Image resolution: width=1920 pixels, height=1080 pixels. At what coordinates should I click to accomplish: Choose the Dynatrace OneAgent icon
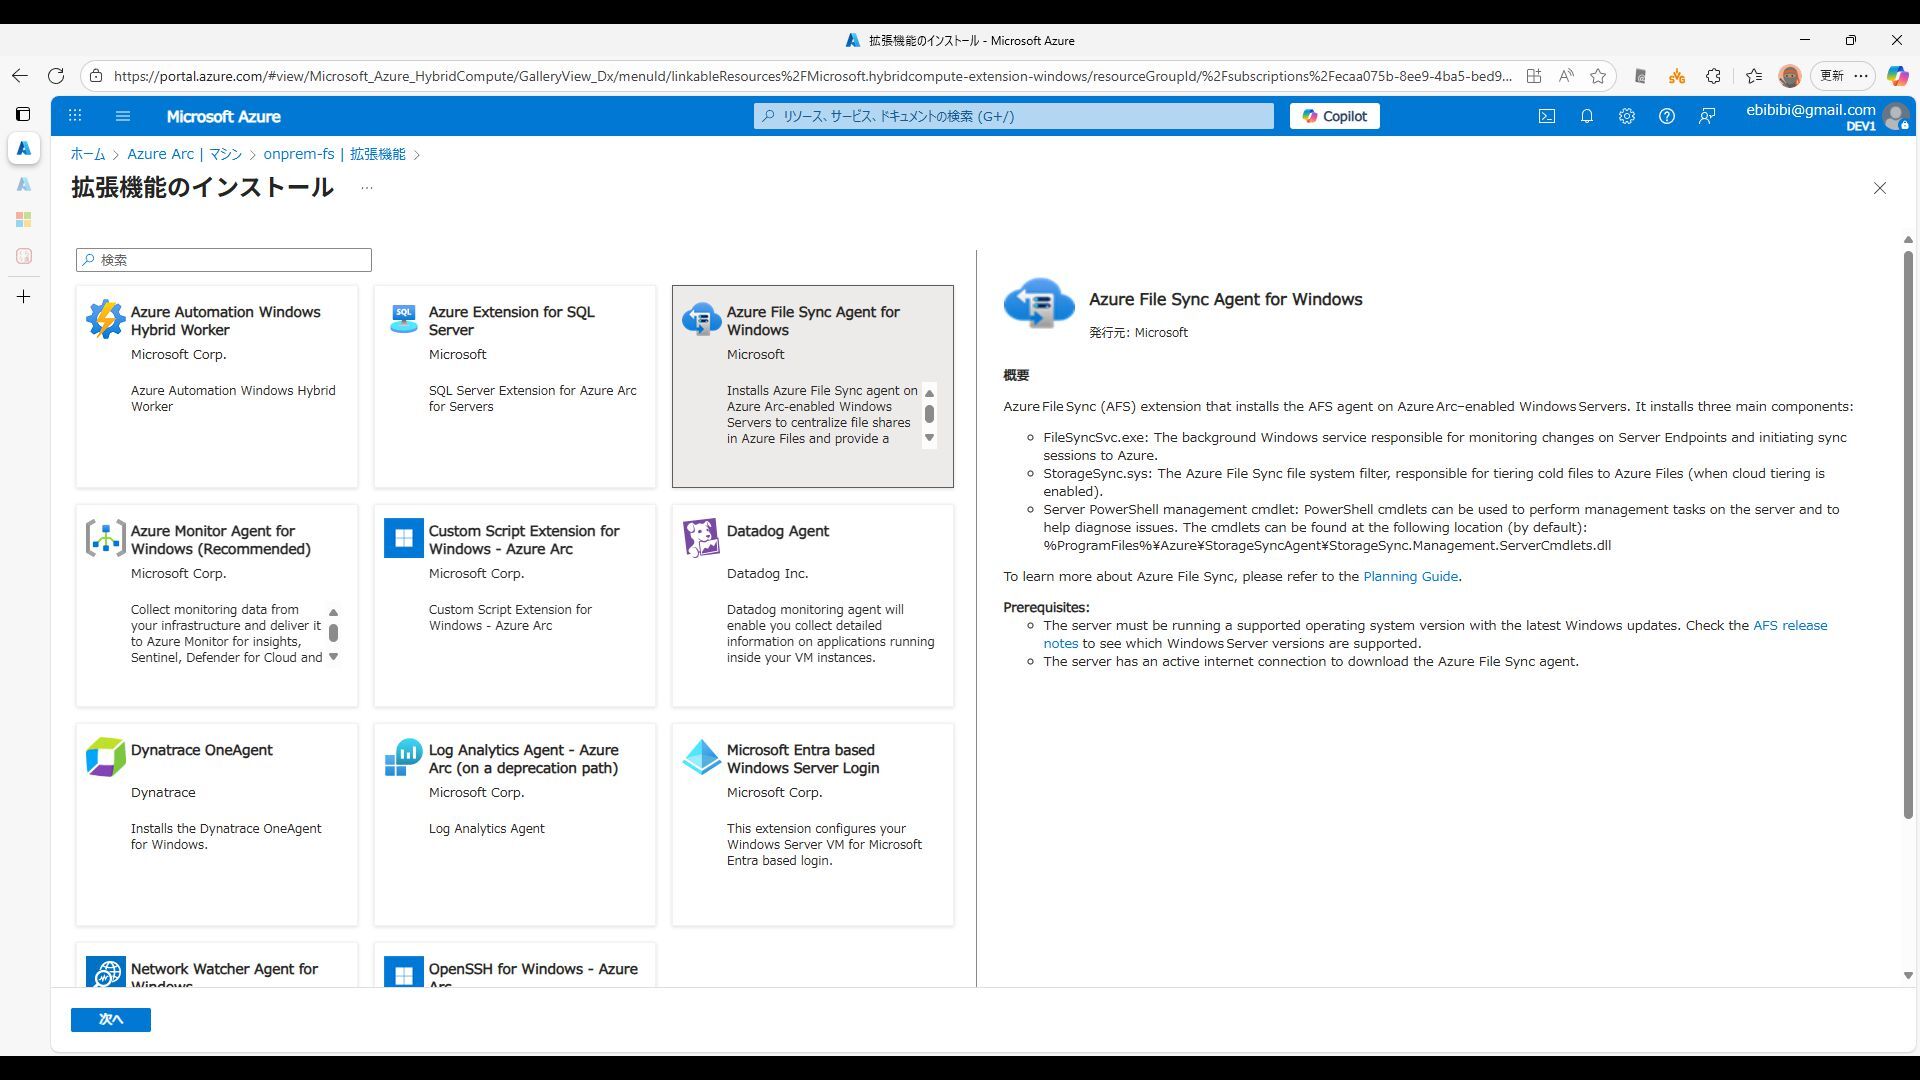pos(106,757)
